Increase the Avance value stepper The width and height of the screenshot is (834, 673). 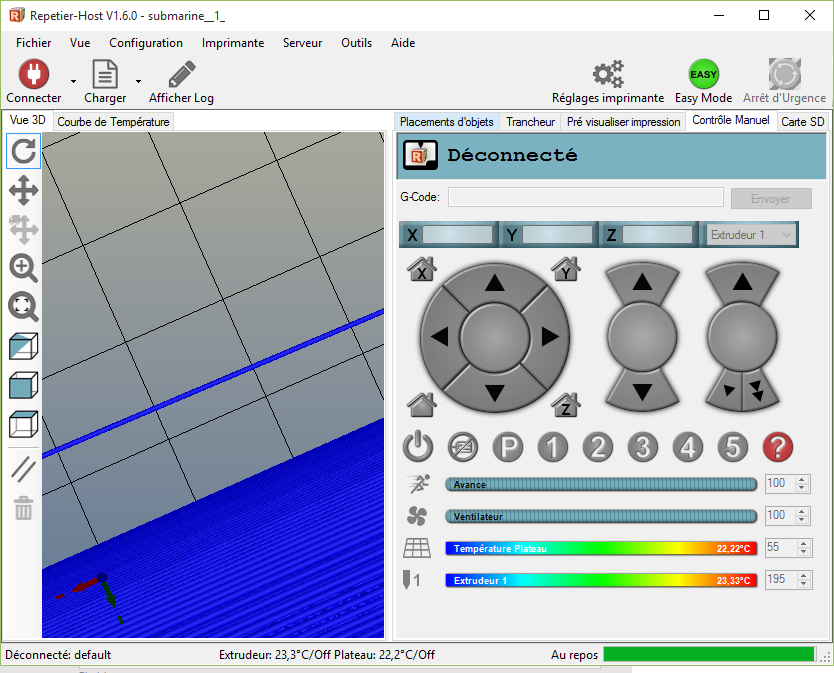[802, 479]
